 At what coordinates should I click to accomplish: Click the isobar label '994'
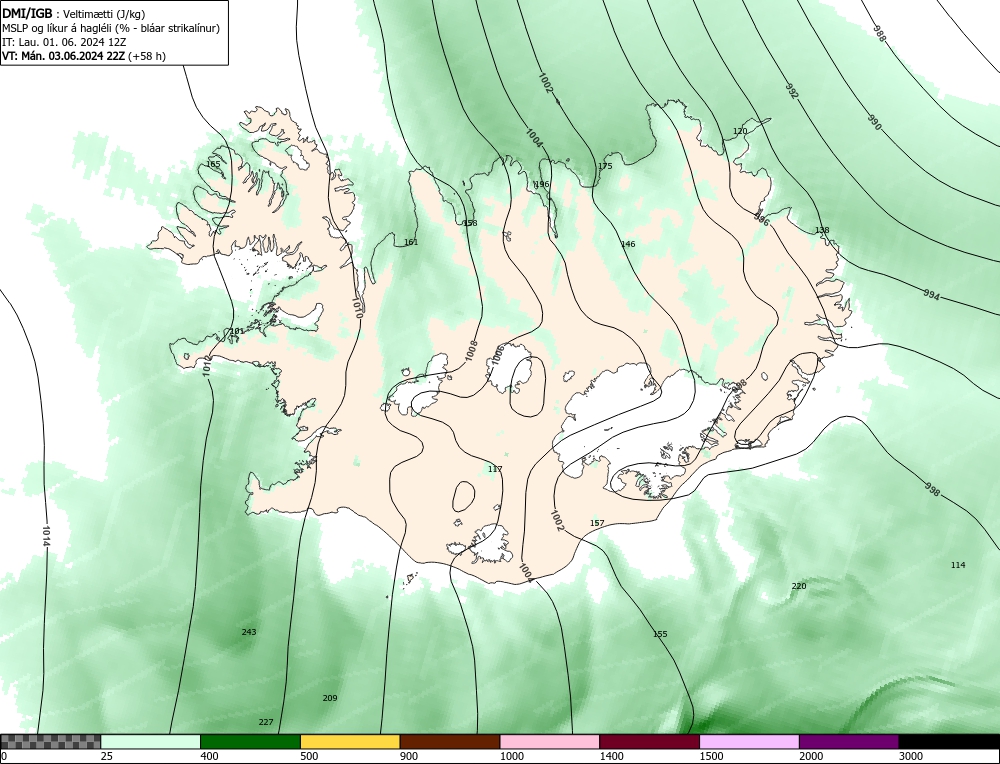[932, 295]
